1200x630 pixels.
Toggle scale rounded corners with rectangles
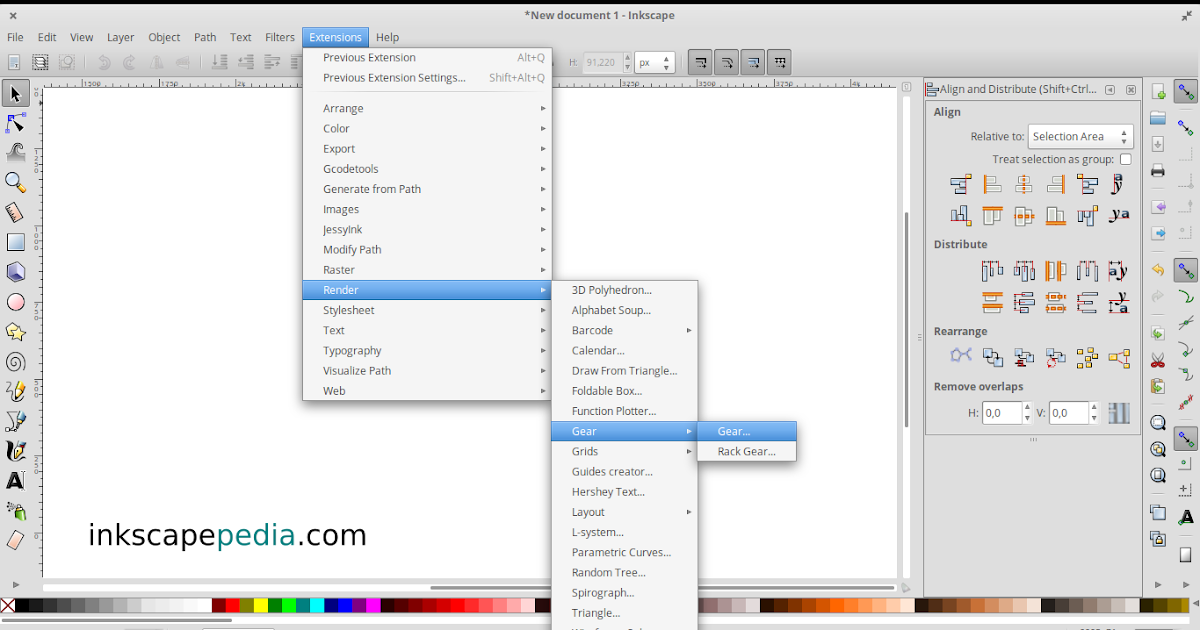coord(727,62)
